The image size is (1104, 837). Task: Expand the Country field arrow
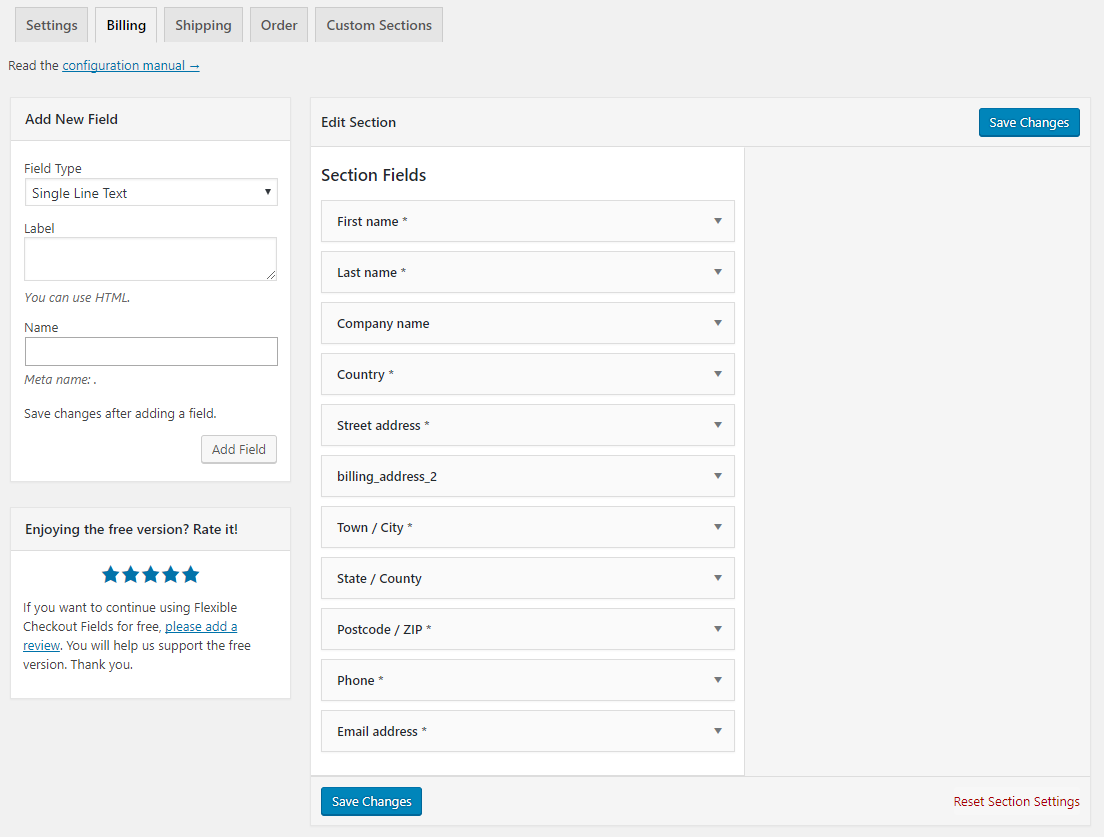(717, 374)
